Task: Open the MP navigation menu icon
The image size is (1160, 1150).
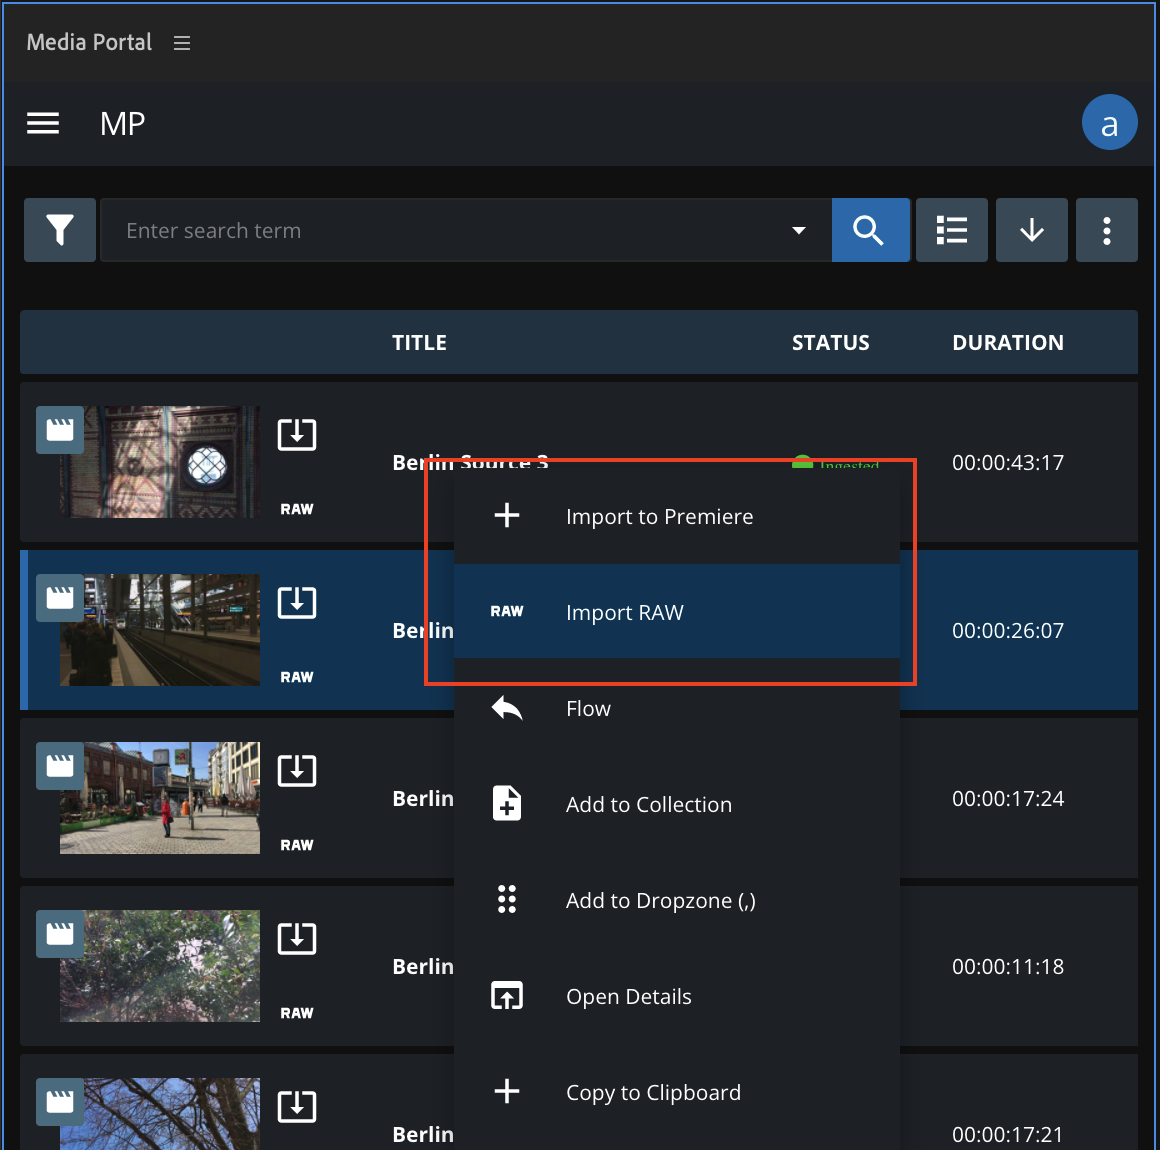Action: (43, 122)
